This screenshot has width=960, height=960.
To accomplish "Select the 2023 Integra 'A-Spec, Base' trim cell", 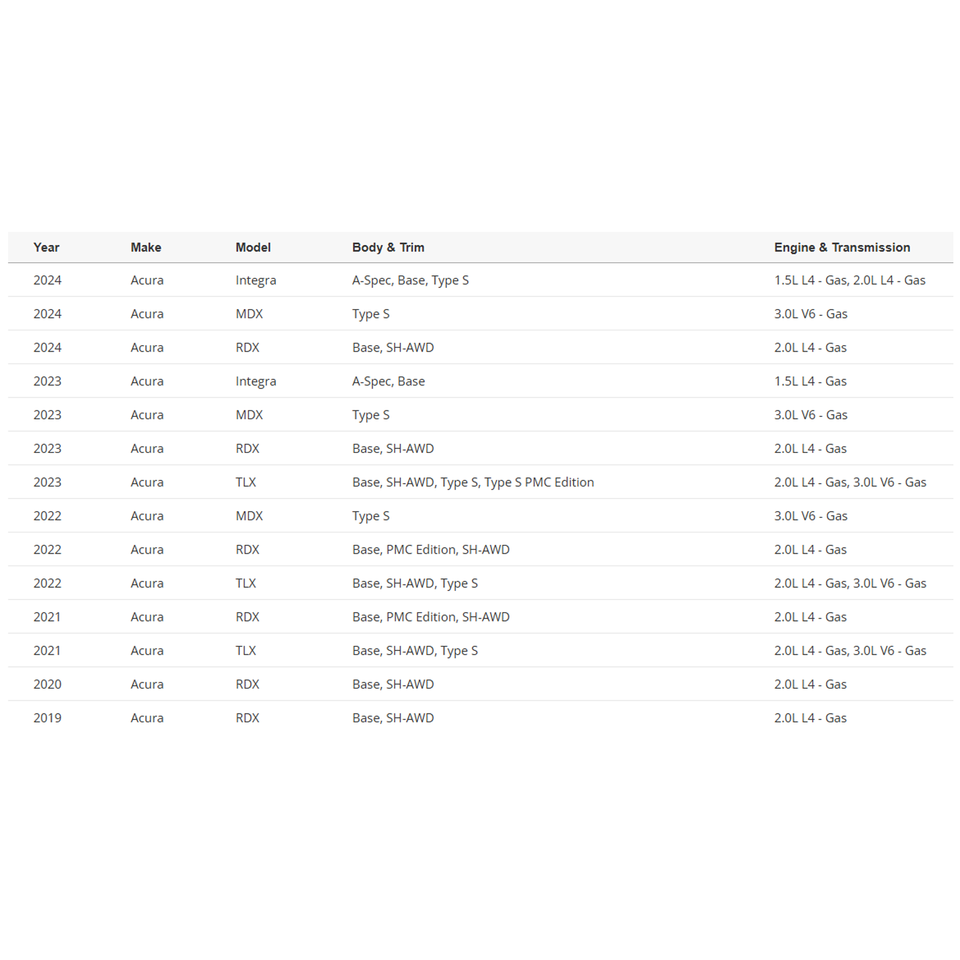I will [388, 381].
